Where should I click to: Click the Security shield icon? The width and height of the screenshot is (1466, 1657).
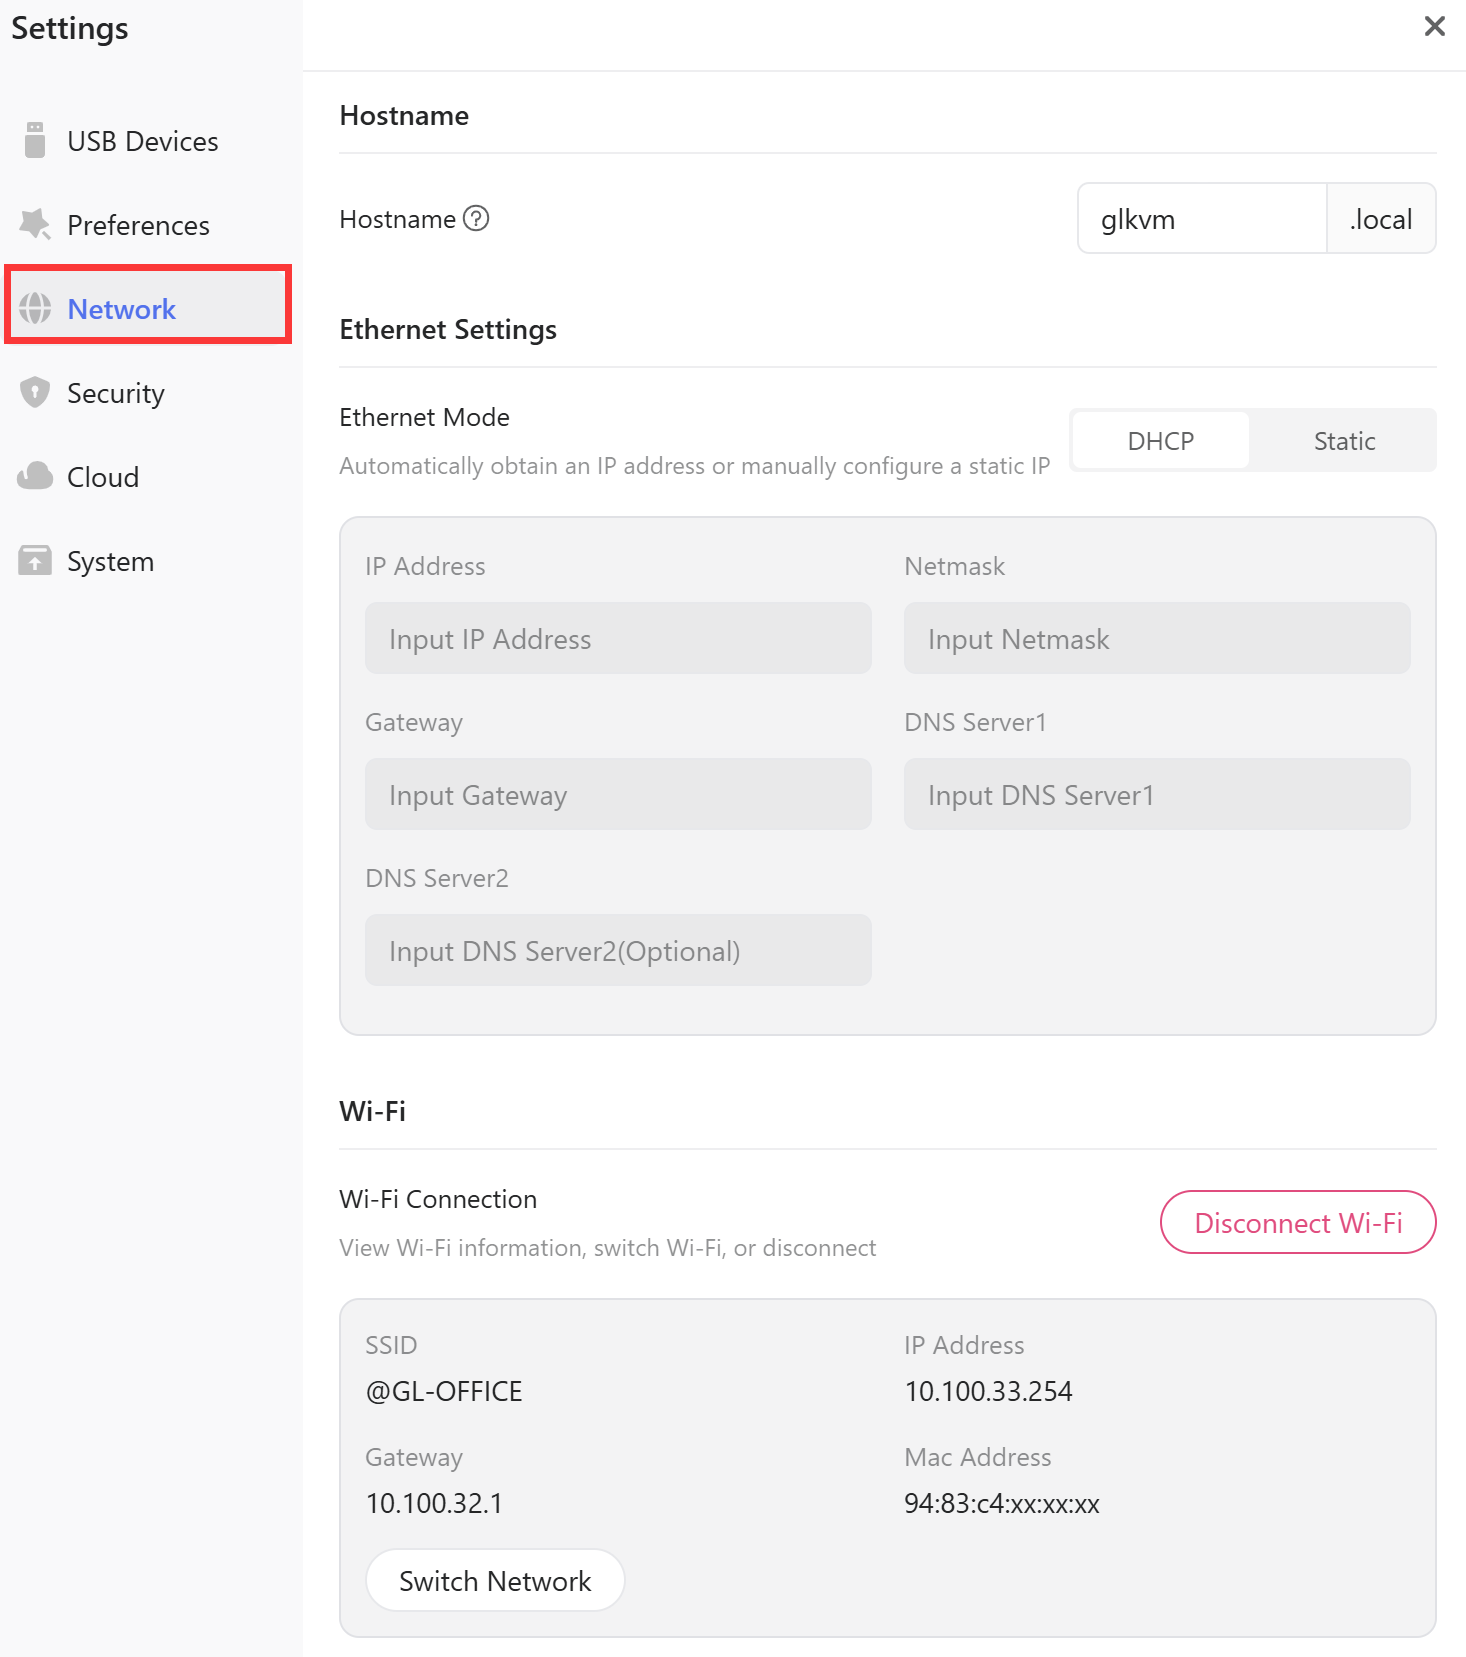click(35, 392)
